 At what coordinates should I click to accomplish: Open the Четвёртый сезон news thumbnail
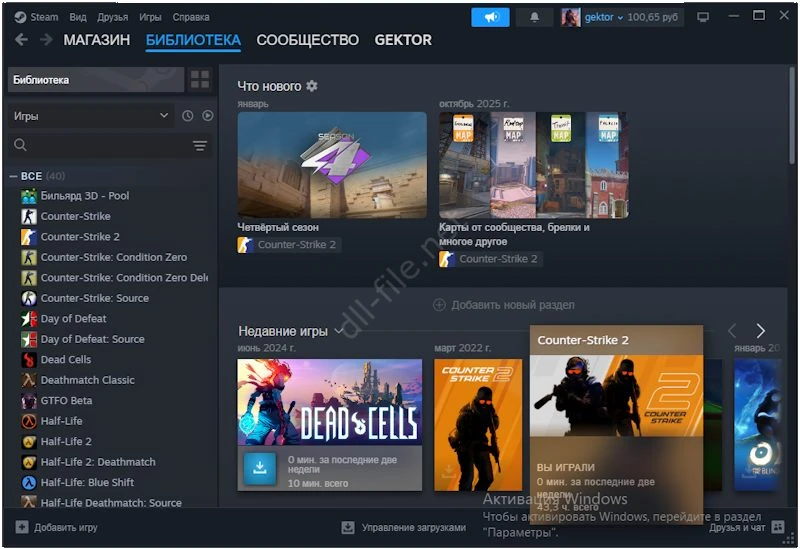click(332, 165)
